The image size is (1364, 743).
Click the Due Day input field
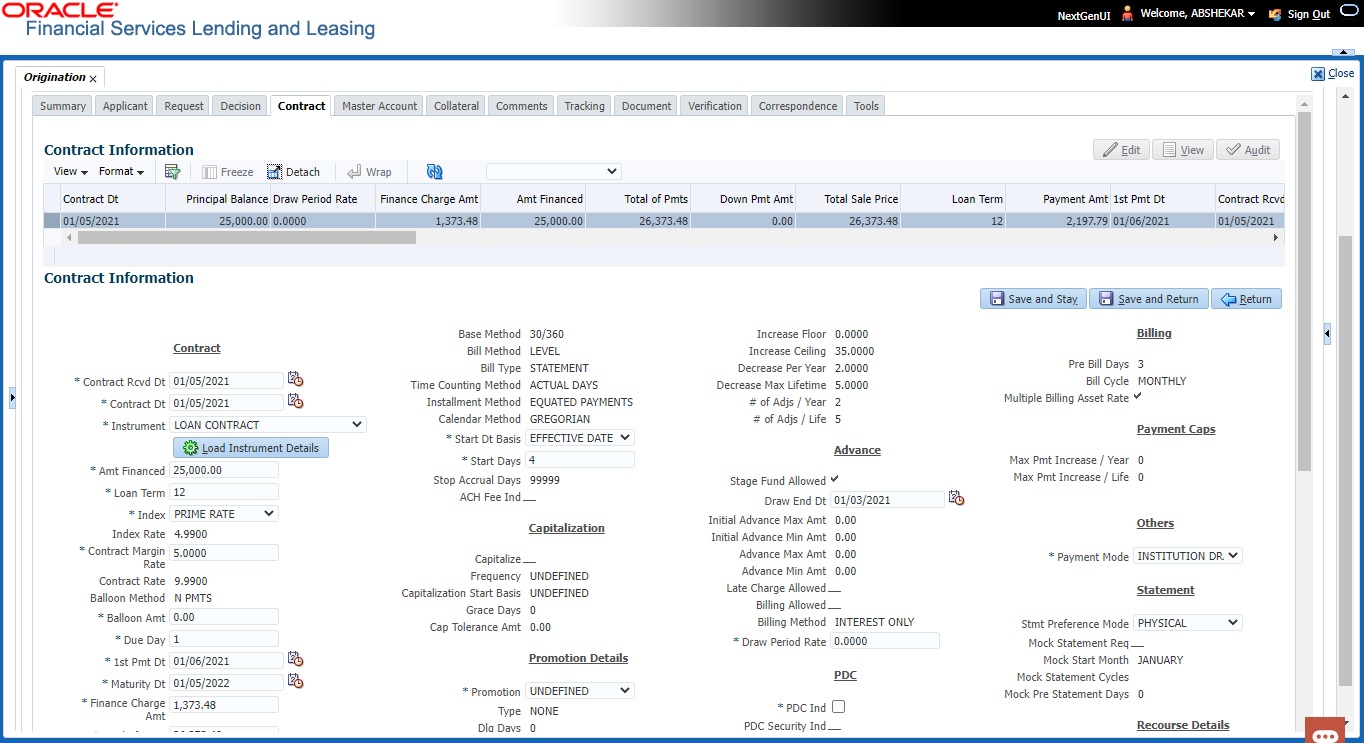[x=224, y=638]
